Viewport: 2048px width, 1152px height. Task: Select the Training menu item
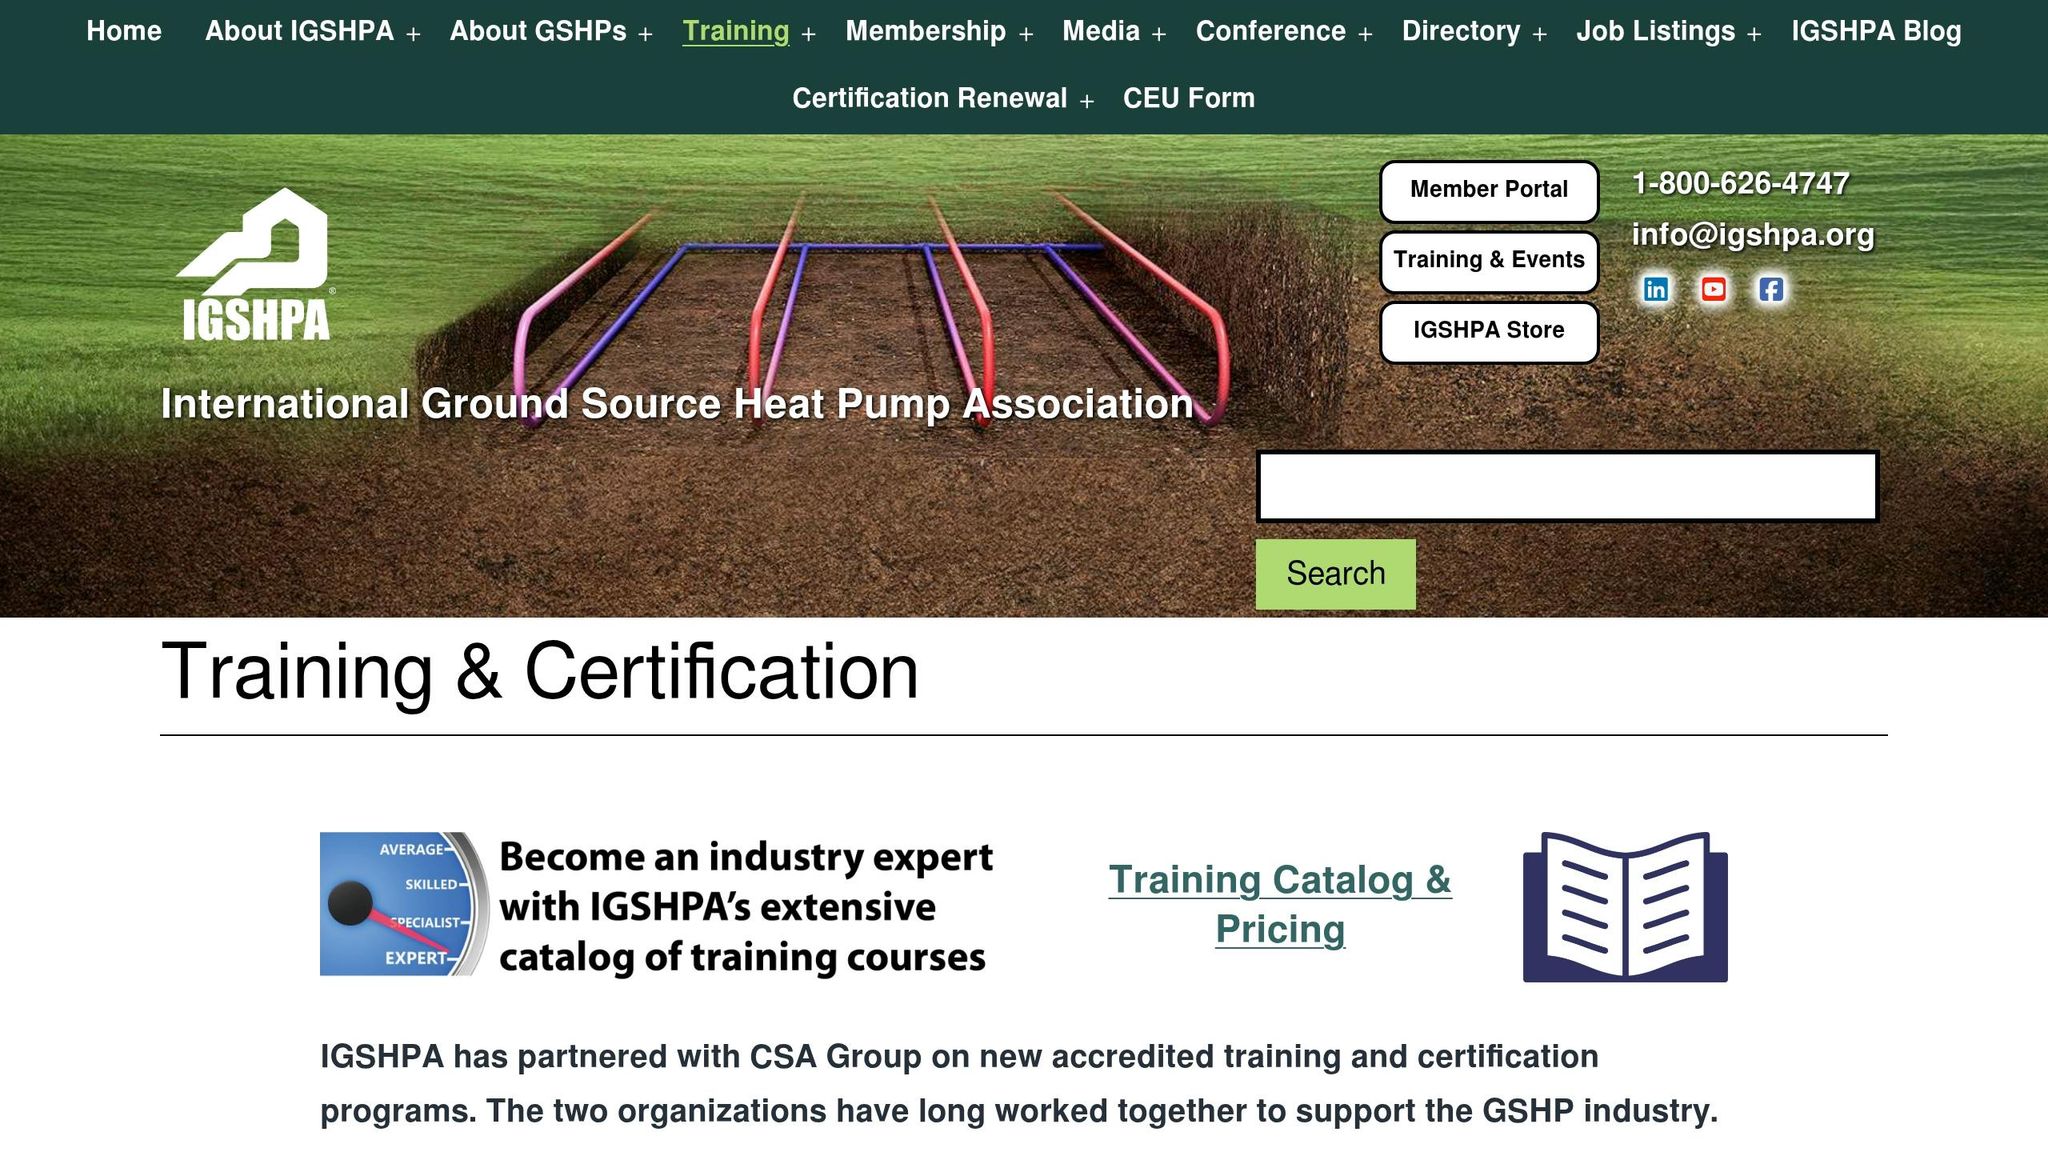736,31
